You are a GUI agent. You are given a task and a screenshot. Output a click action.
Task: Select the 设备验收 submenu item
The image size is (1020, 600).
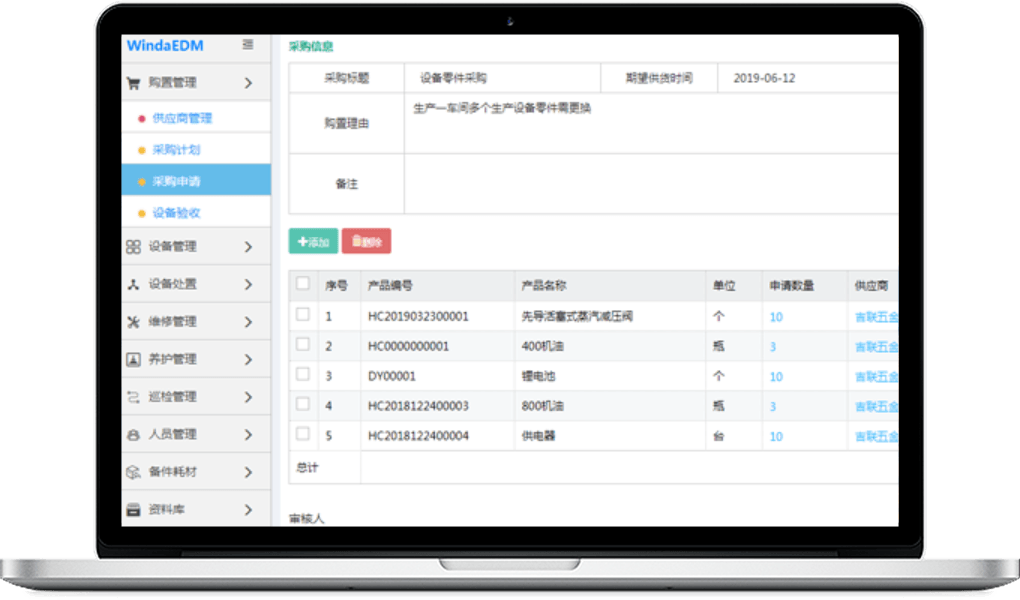[176, 213]
